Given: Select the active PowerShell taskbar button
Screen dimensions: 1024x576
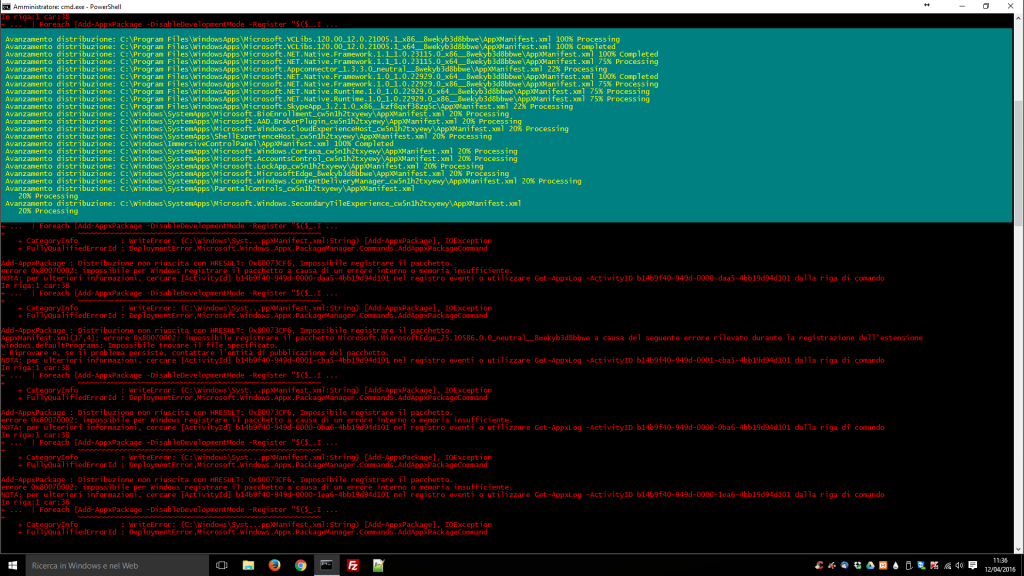Looking at the screenshot, I should 327,565.
